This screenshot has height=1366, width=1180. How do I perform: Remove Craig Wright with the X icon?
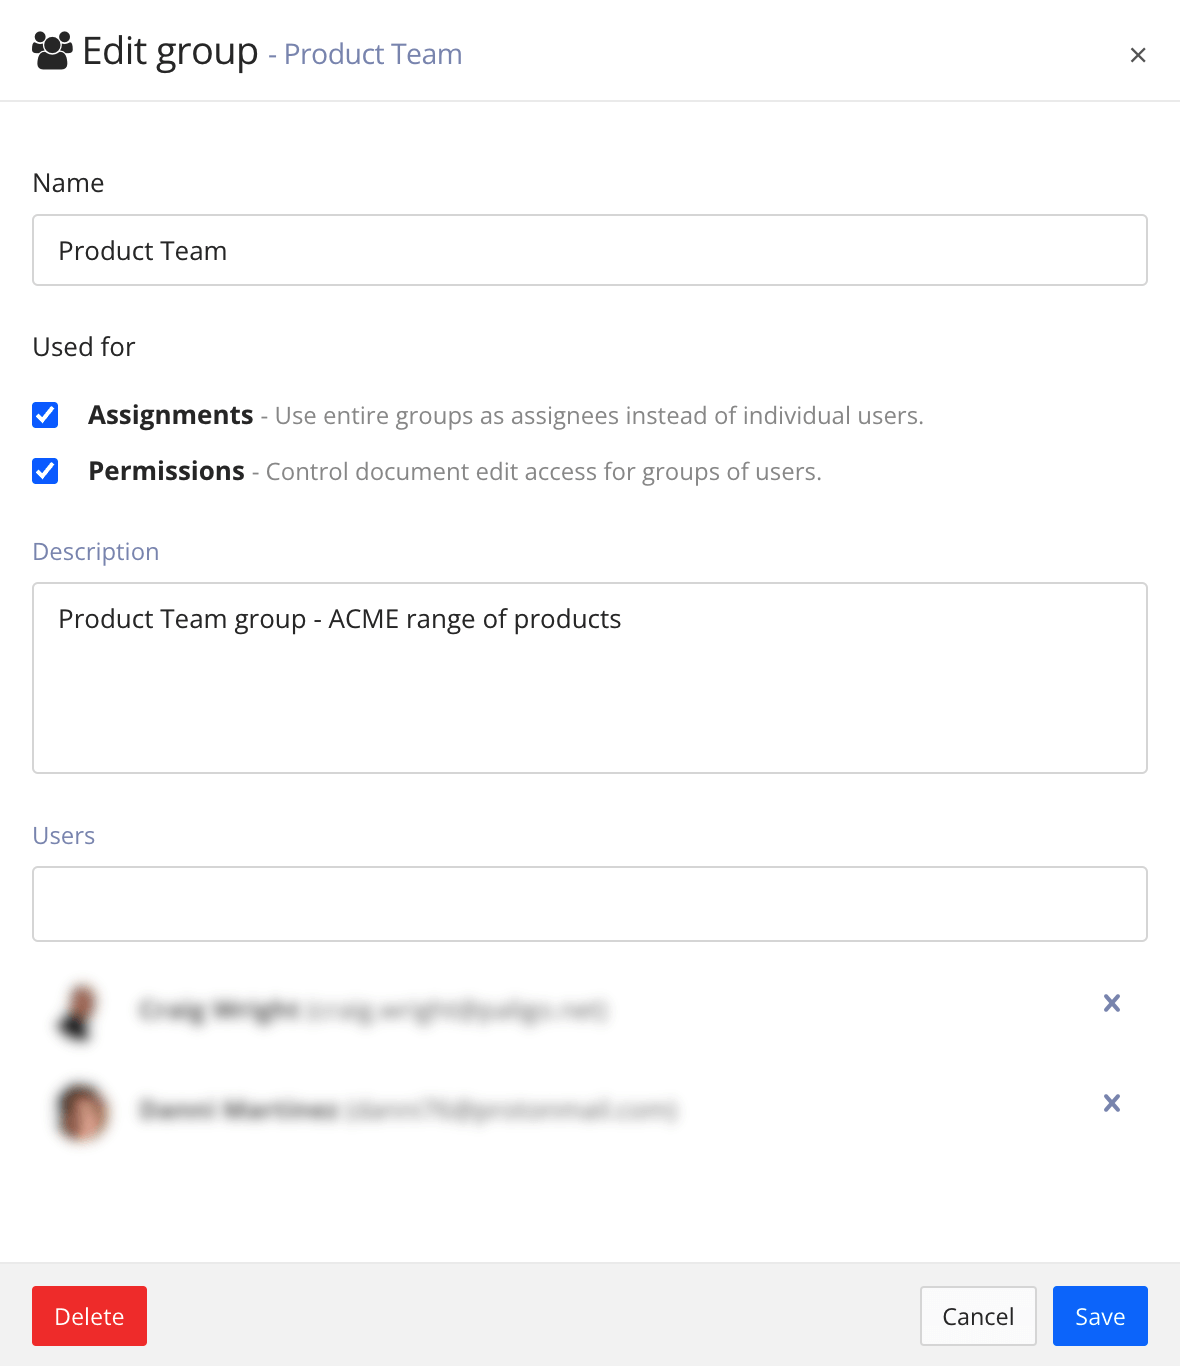tap(1112, 1003)
